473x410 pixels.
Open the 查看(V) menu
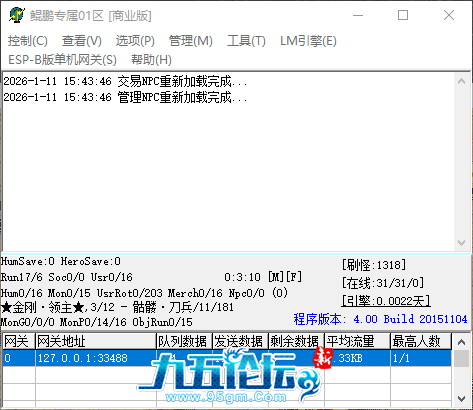pos(82,41)
